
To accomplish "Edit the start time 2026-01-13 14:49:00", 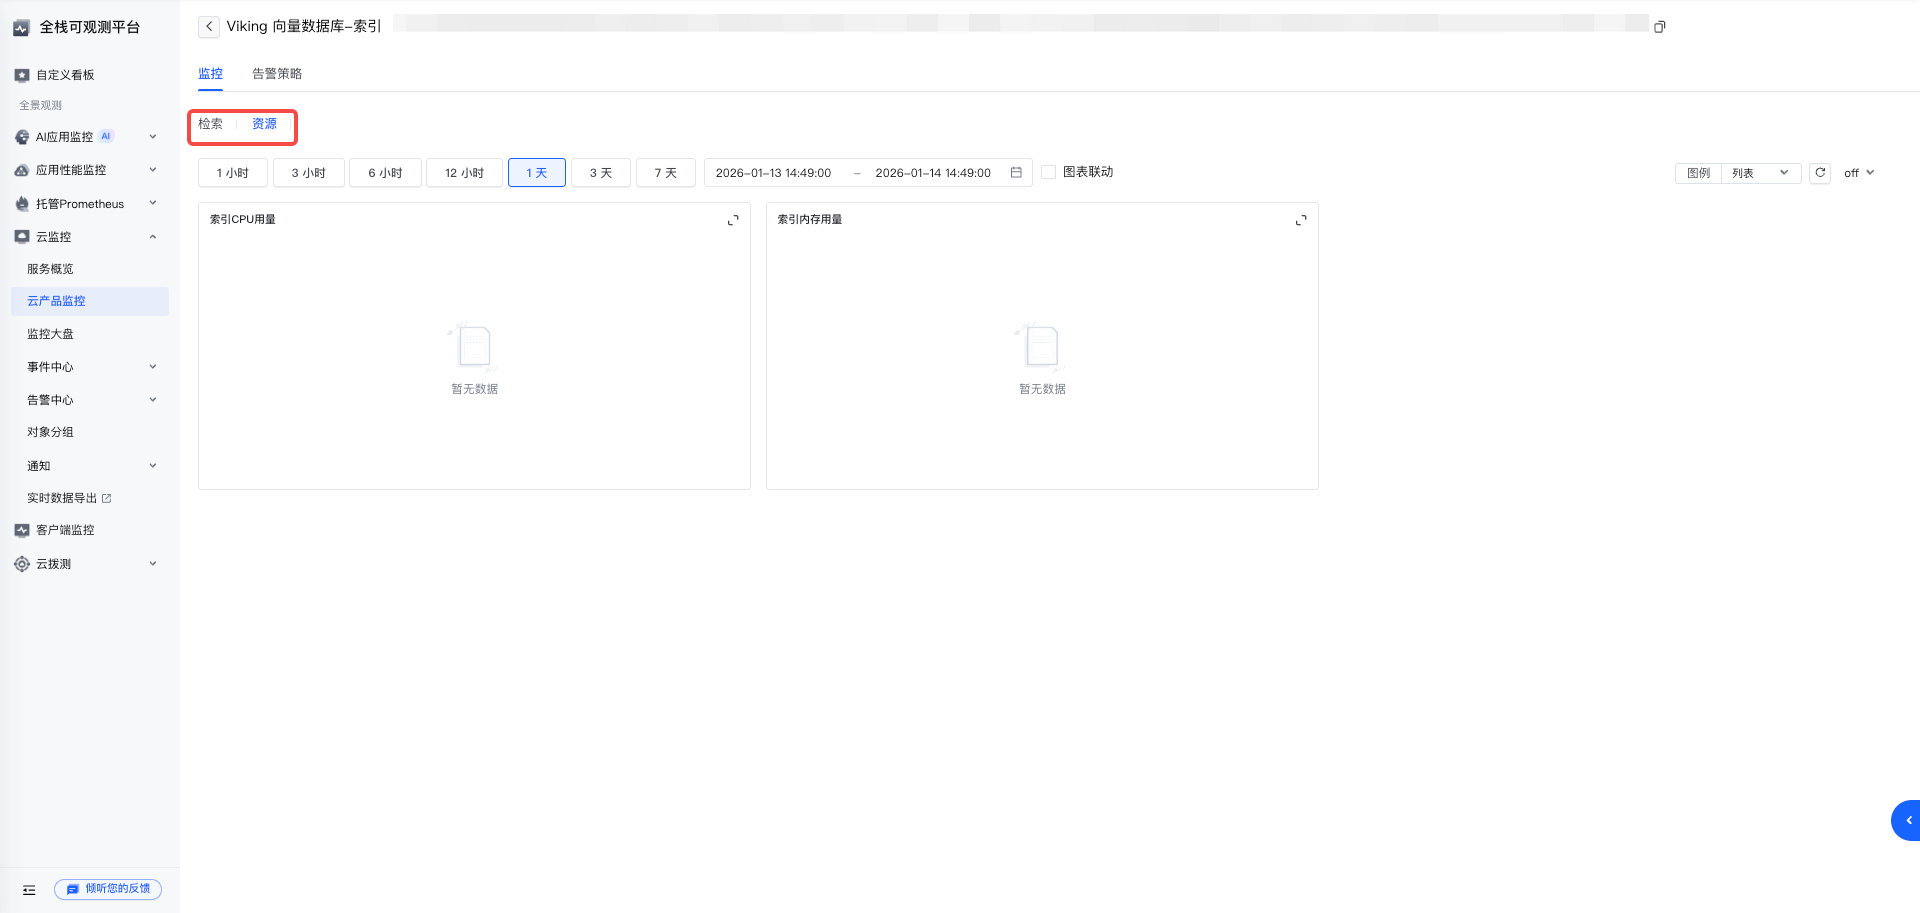I will pyautogui.click(x=774, y=173).
